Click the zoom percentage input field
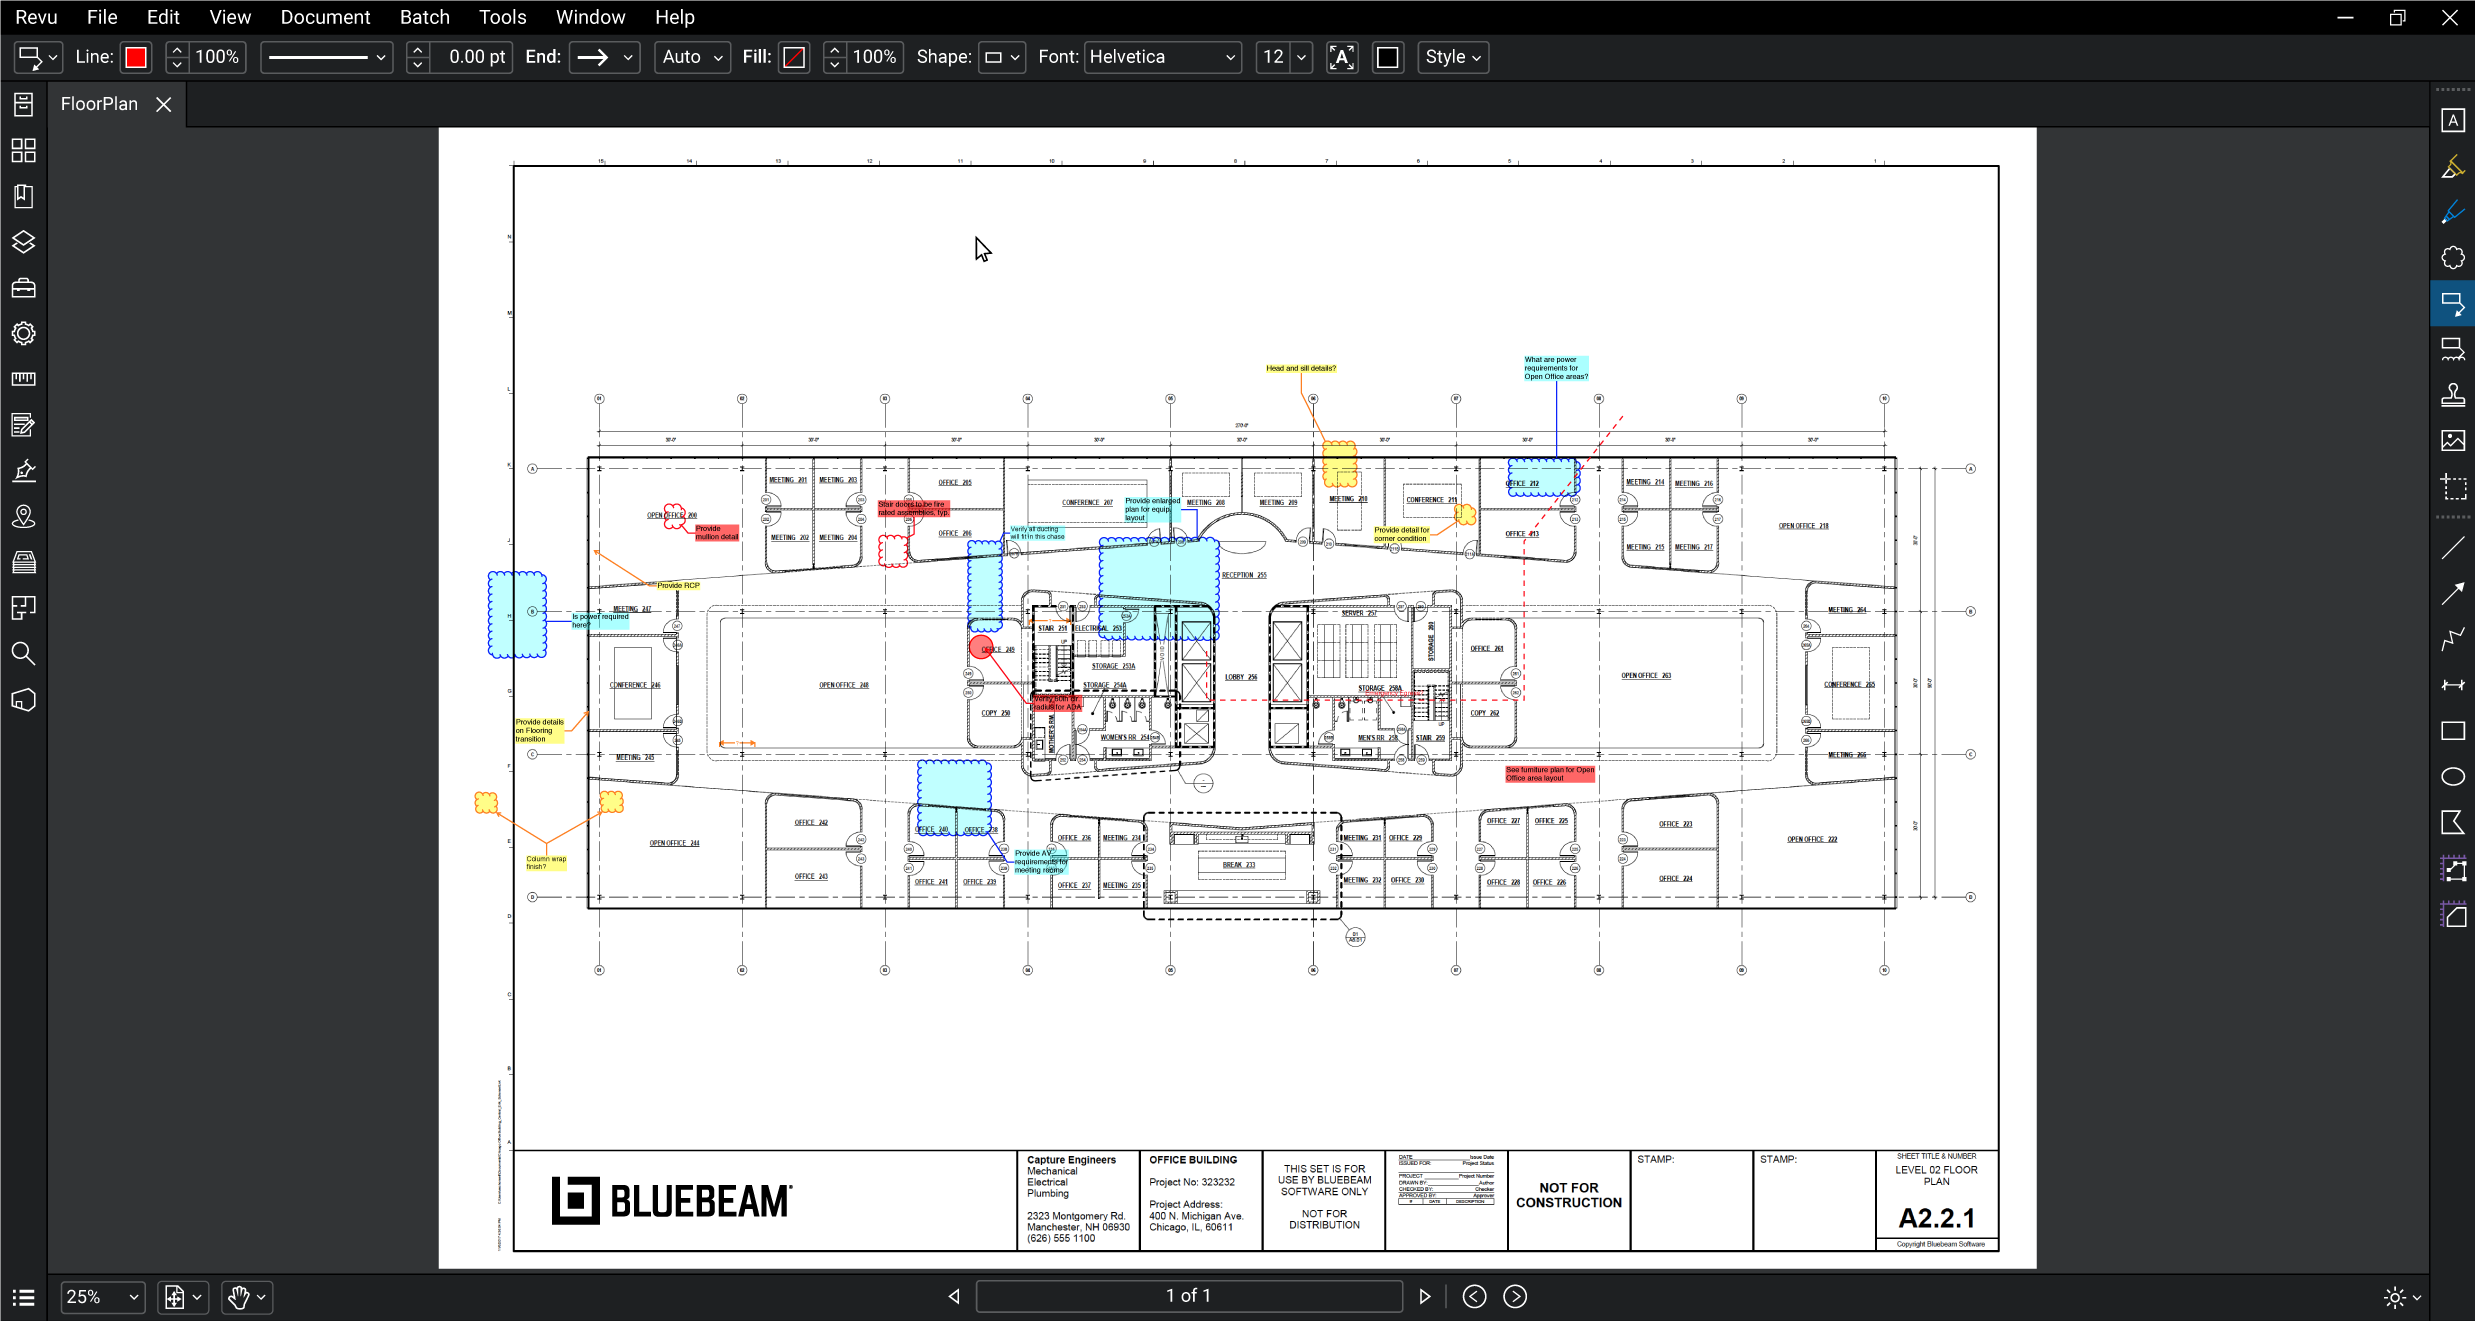The height and width of the screenshot is (1321, 2475). click(x=90, y=1296)
